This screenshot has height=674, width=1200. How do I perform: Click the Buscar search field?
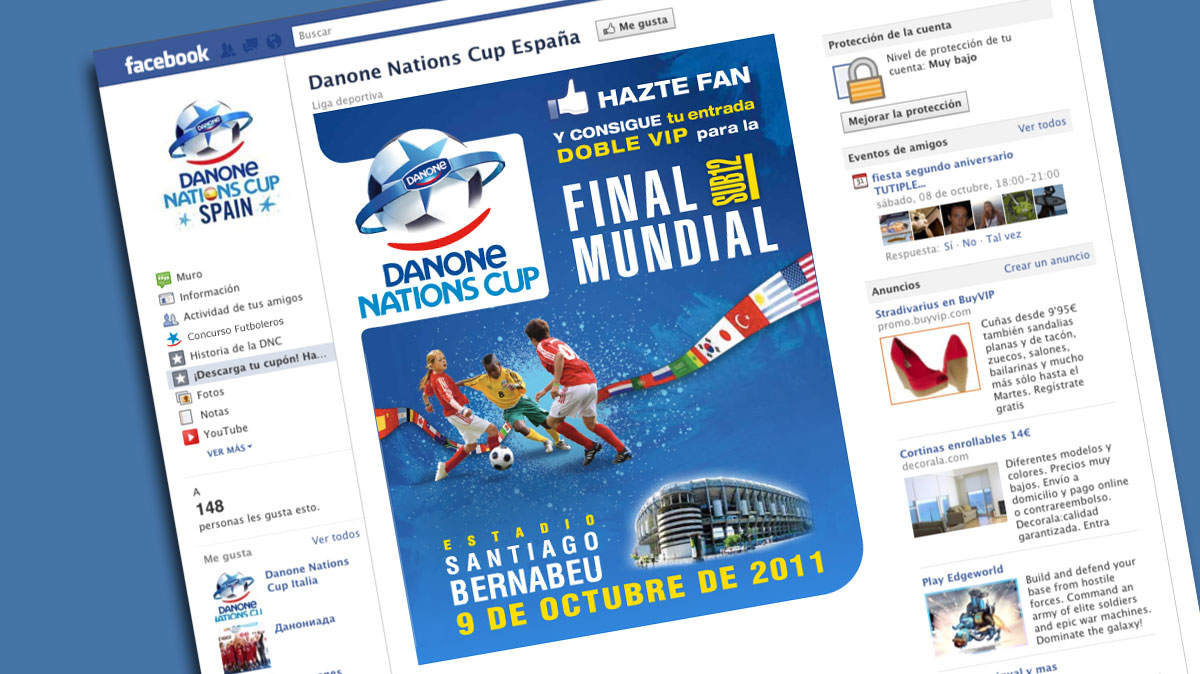coord(439,30)
